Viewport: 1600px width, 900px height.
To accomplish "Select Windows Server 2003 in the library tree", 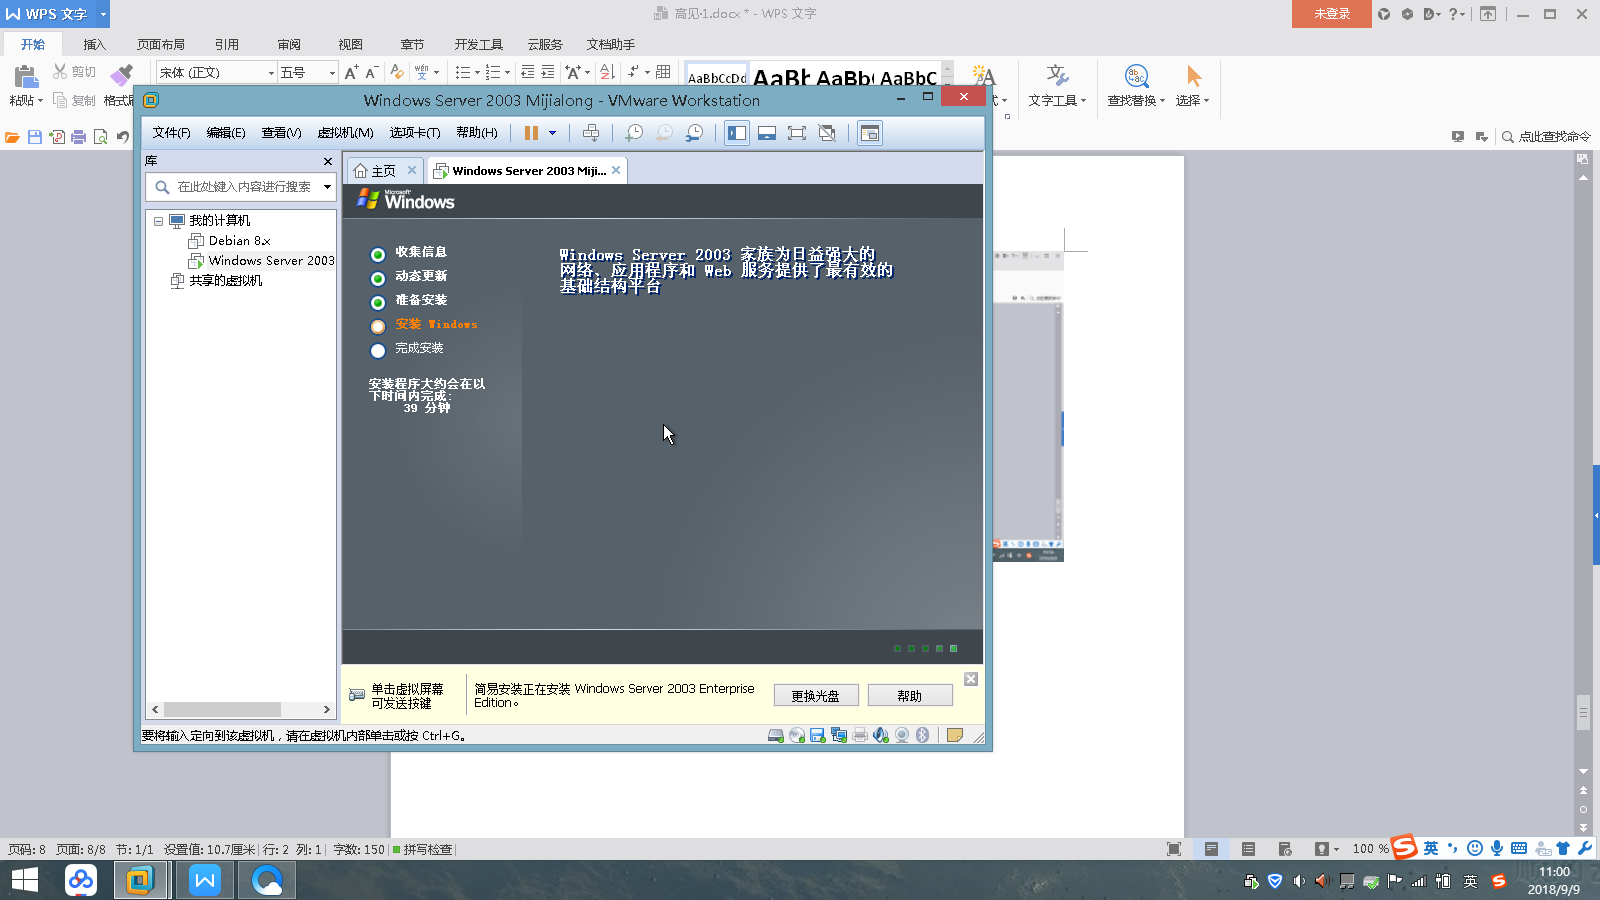I will (261, 261).
